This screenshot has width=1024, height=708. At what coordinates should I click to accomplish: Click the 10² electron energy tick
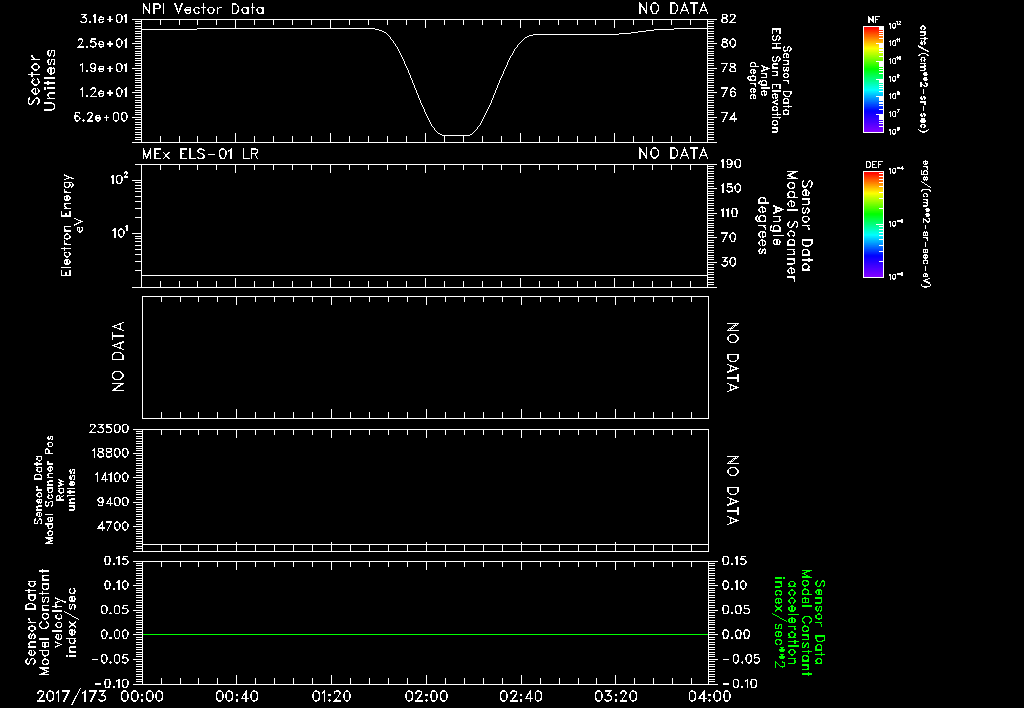pyautogui.click(x=120, y=178)
